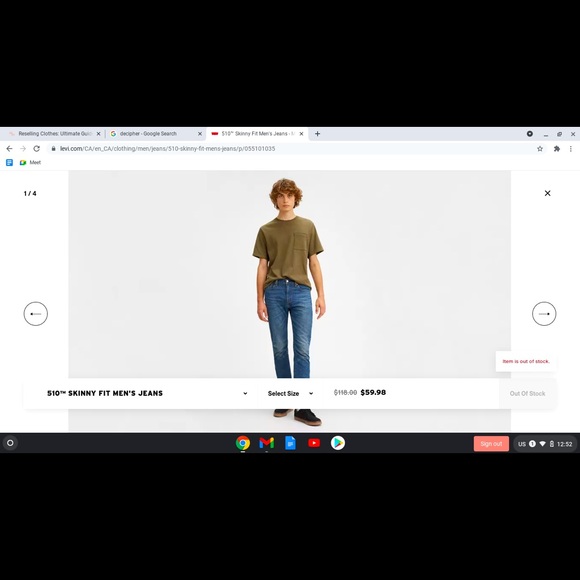Close the image gallery overlay with X
Image resolution: width=580 pixels, height=580 pixels.
pos(547,193)
